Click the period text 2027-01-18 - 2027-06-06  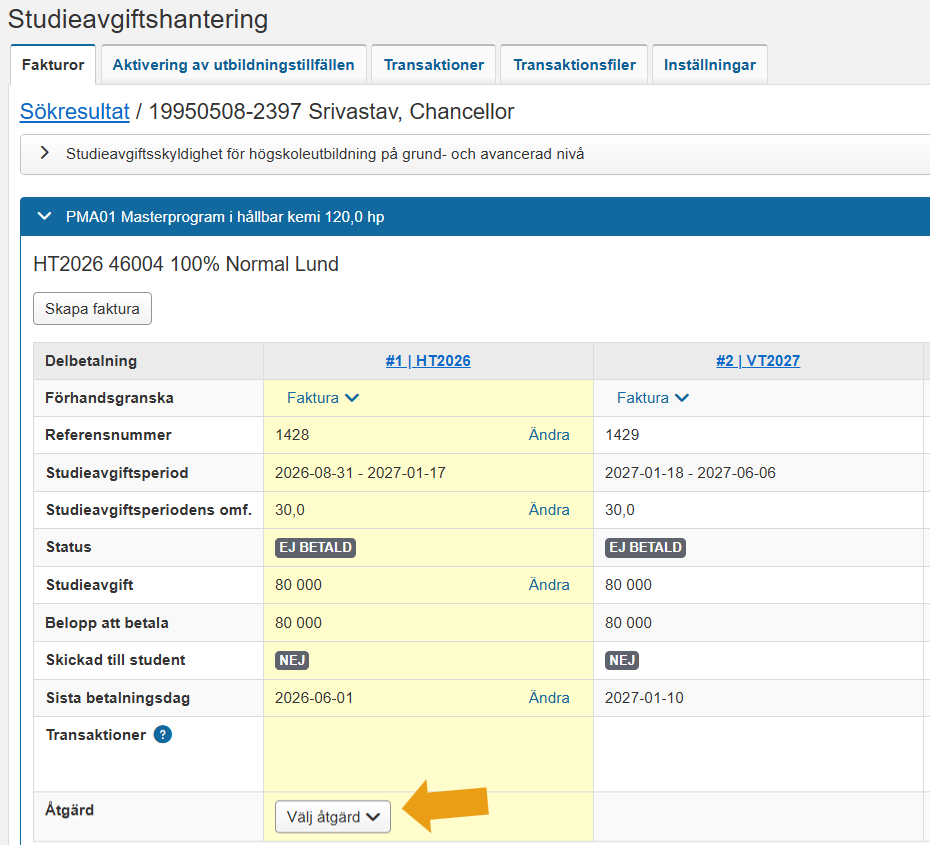pos(690,473)
